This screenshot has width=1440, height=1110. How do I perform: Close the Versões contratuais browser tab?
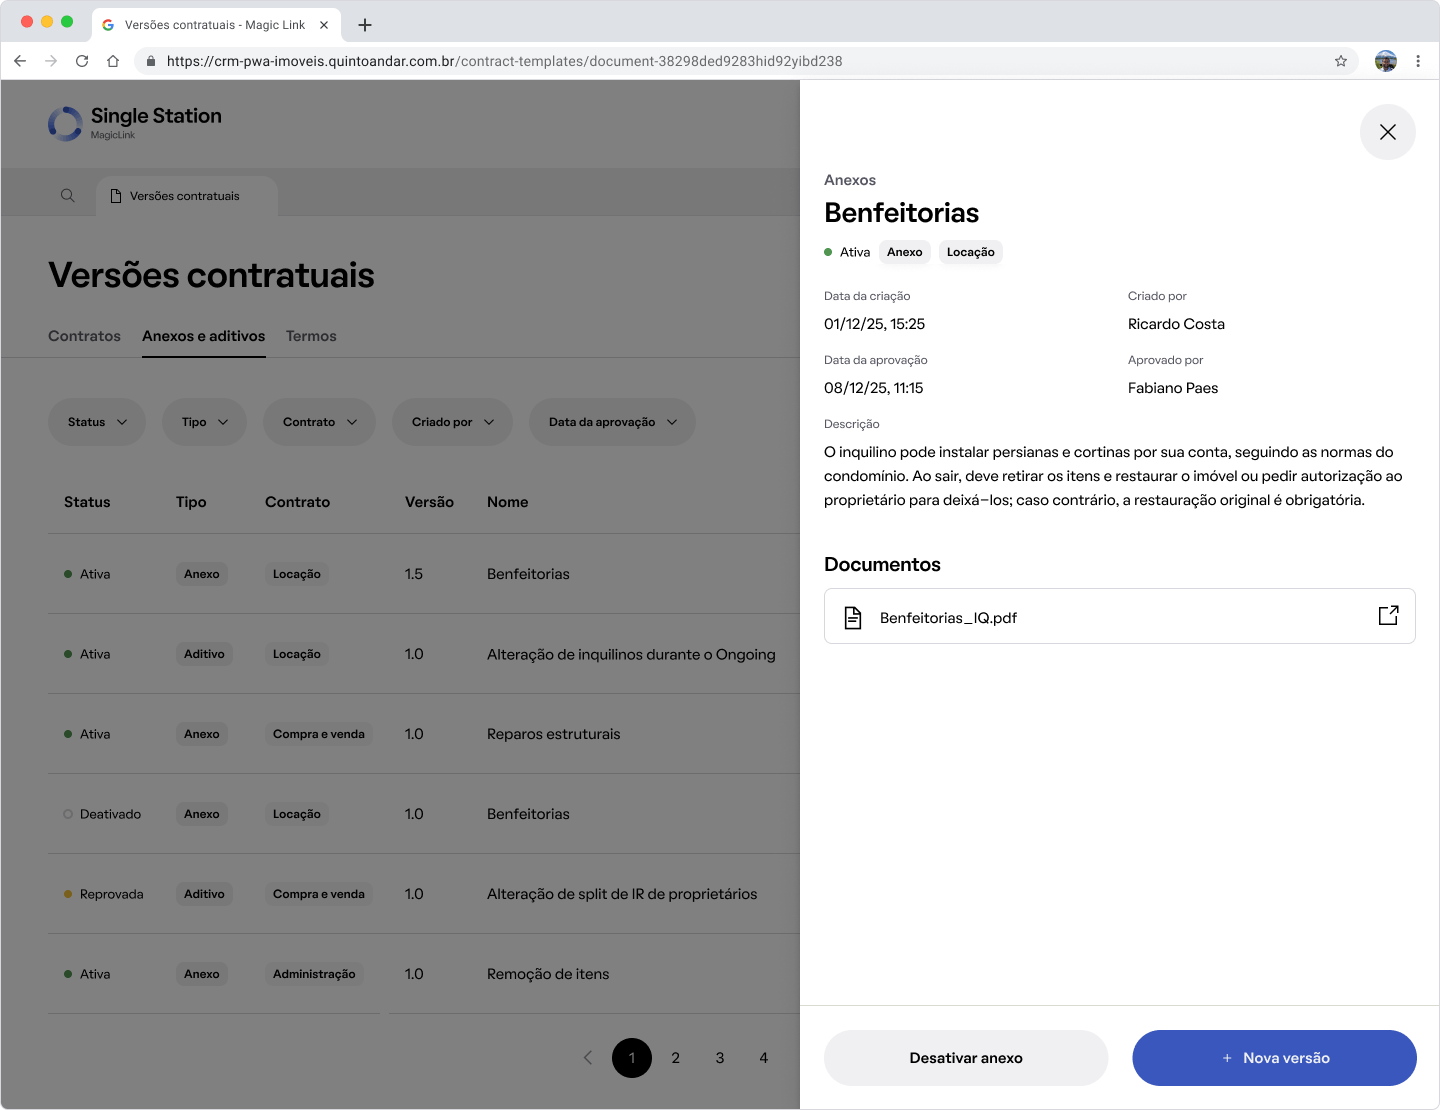point(324,25)
